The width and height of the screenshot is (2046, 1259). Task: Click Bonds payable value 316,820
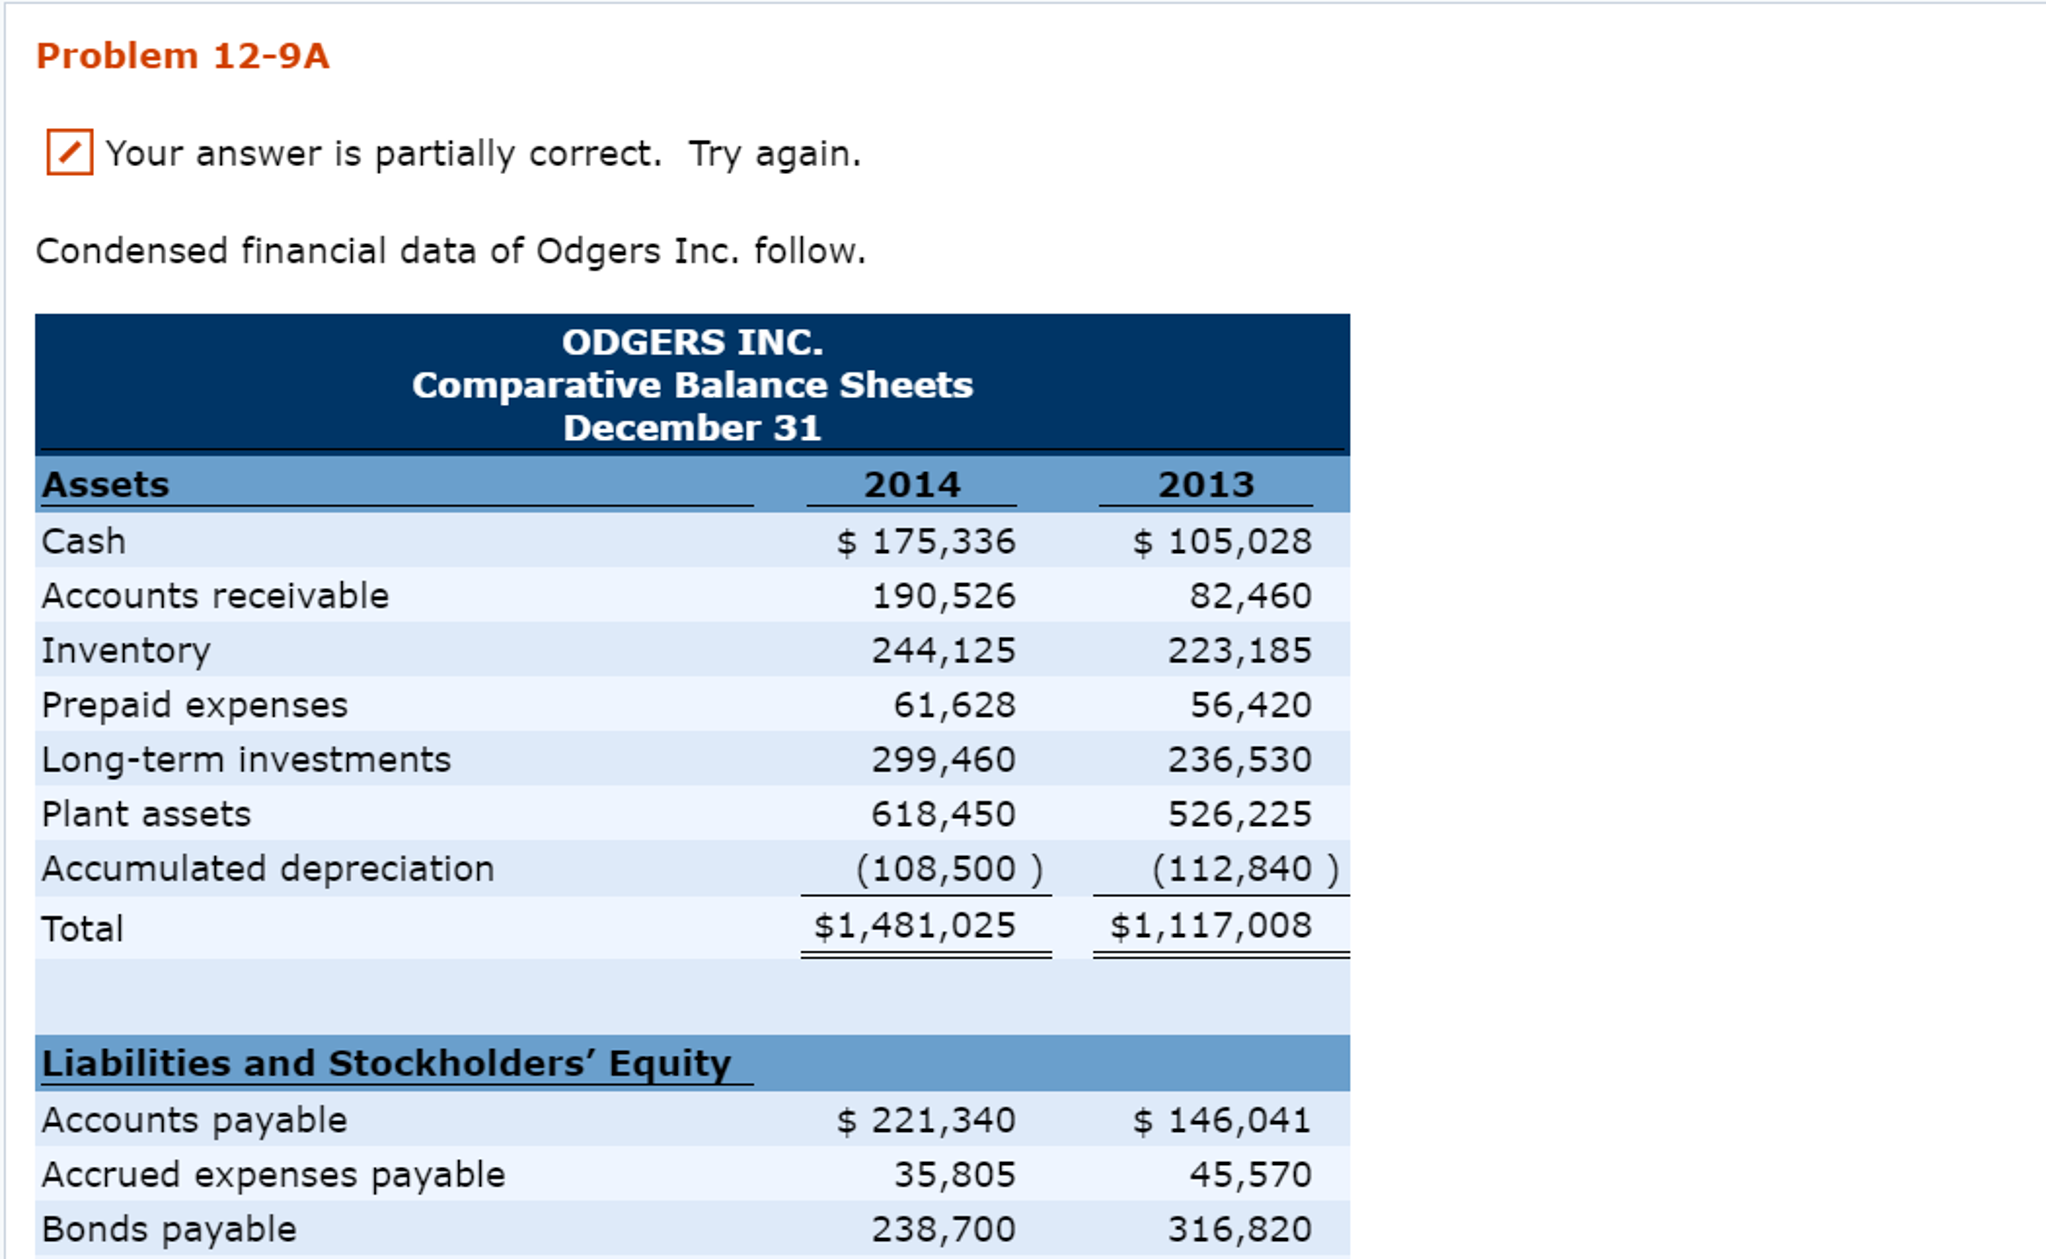[x=1239, y=1229]
